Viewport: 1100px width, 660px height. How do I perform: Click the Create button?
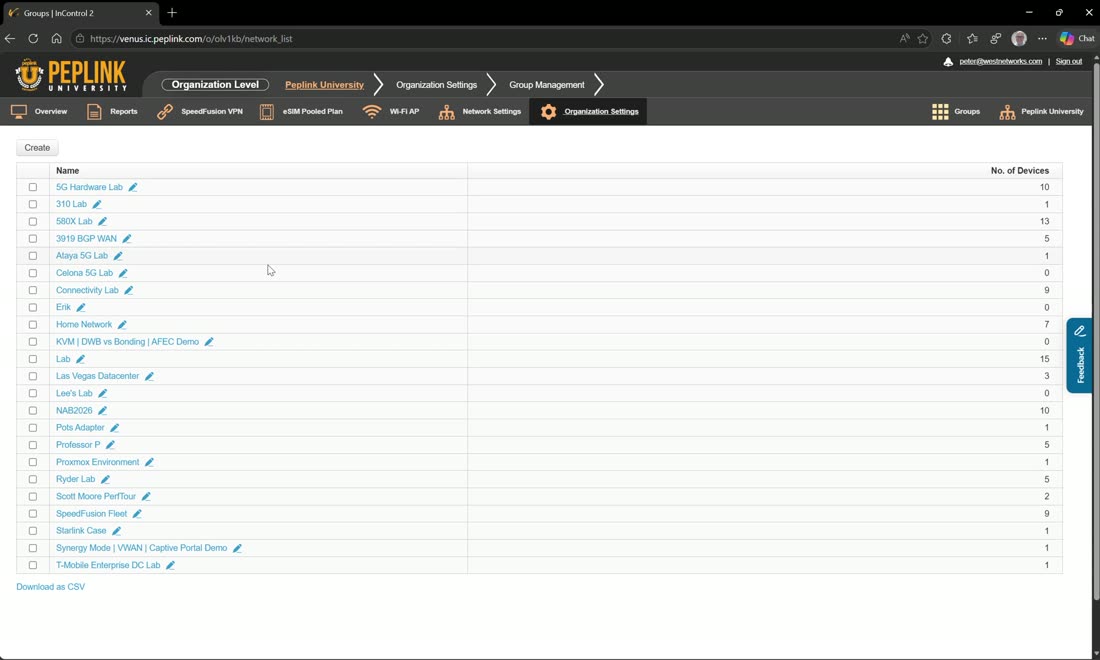pos(37,148)
